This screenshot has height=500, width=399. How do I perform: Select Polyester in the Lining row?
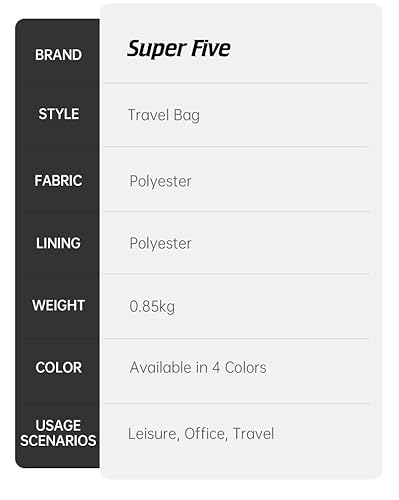[x=160, y=244]
